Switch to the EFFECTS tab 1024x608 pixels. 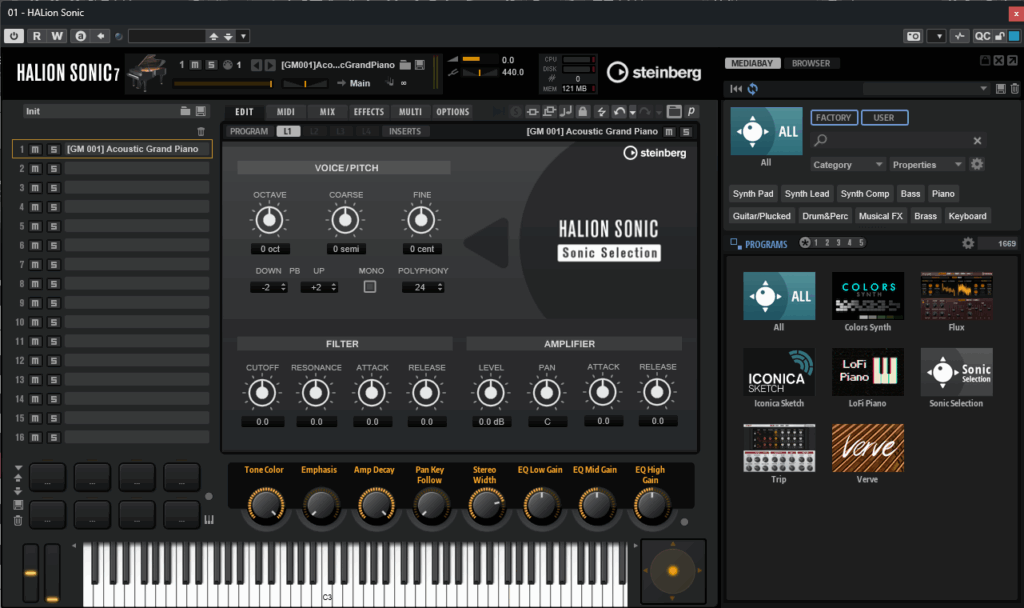click(x=368, y=112)
